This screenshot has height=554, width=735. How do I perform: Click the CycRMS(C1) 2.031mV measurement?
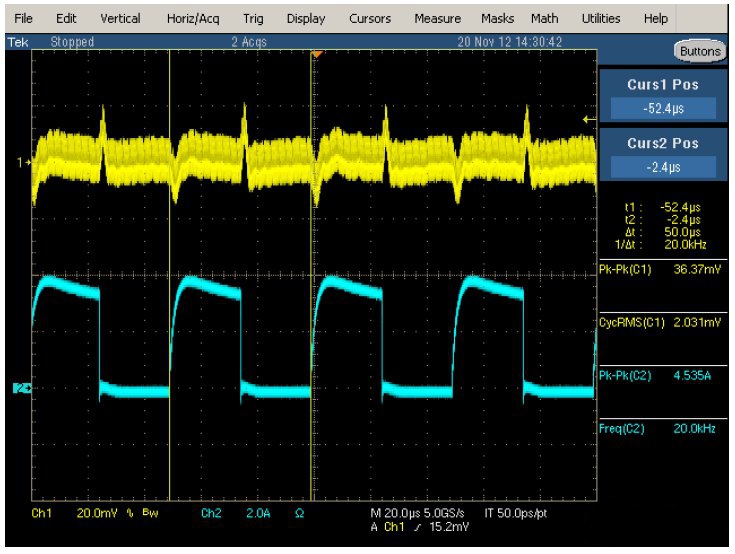tap(660, 322)
